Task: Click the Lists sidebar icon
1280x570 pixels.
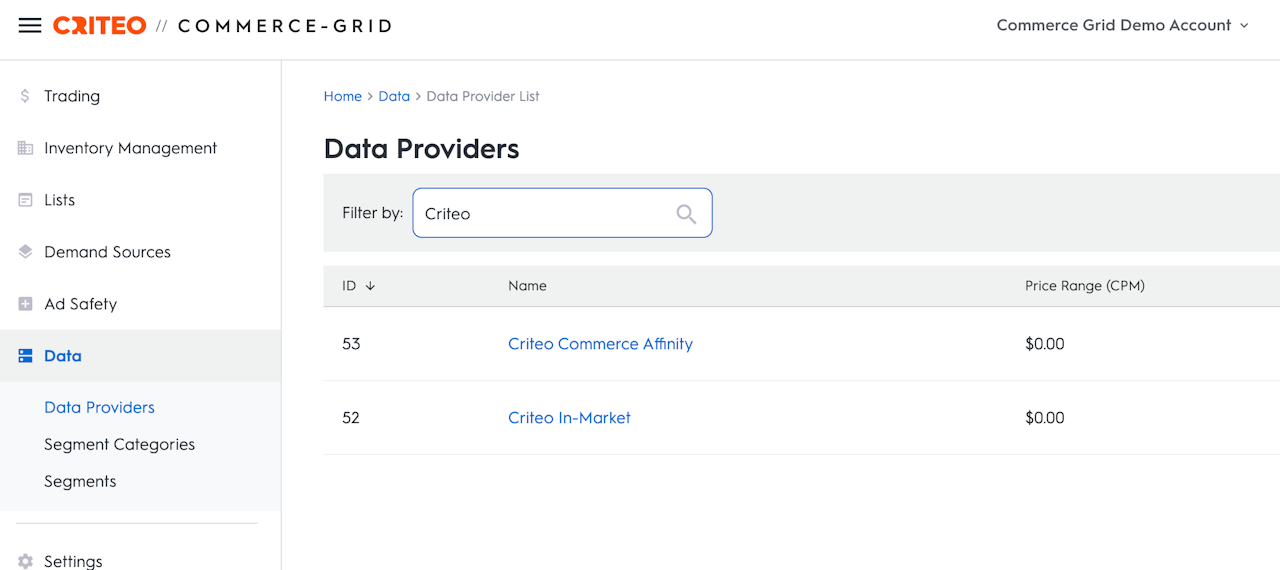Action: pyautogui.click(x=25, y=200)
